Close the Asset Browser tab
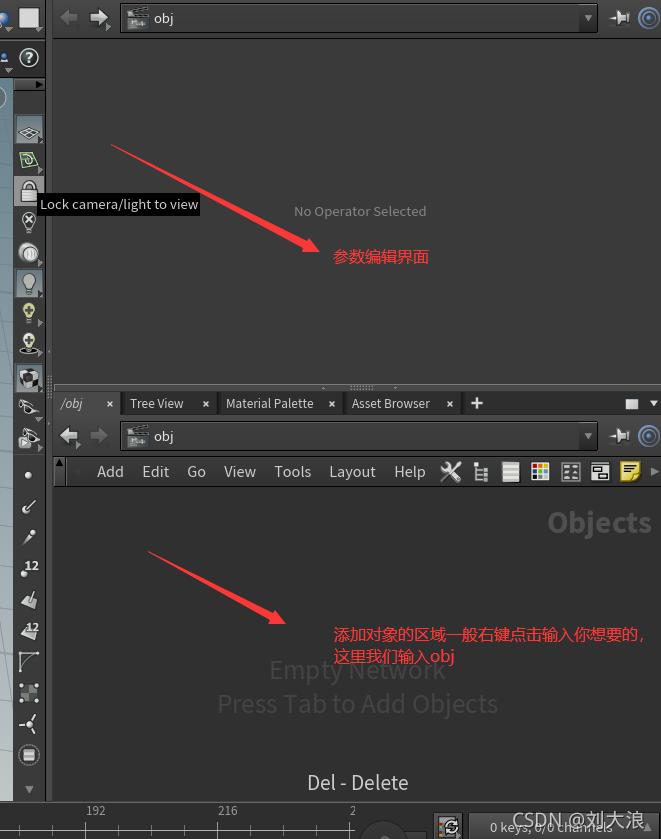This screenshot has width=661, height=839. tap(450, 404)
